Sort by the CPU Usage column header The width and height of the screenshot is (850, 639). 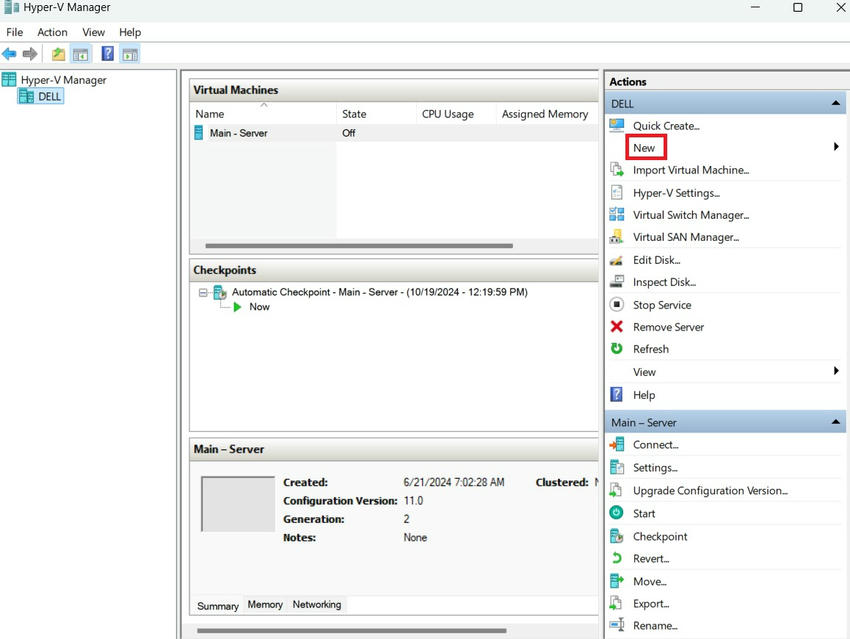click(x=456, y=114)
